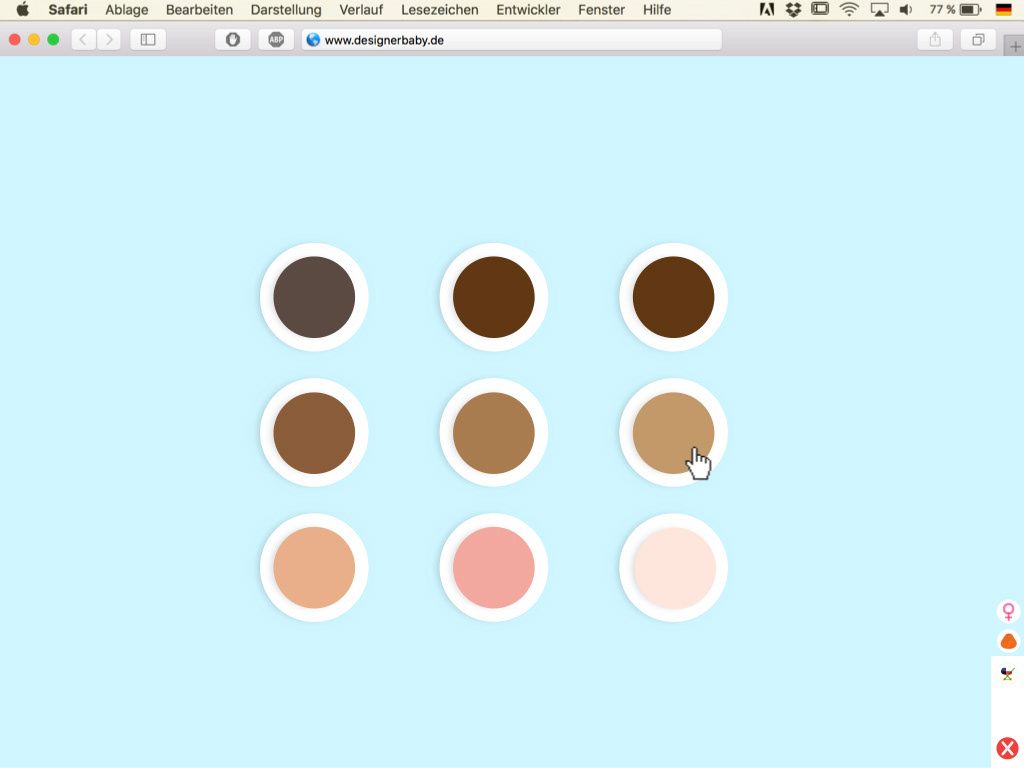Open the Entwickler menu
The height and width of the screenshot is (768, 1024).
pyautogui.click(x=528, y=10)
